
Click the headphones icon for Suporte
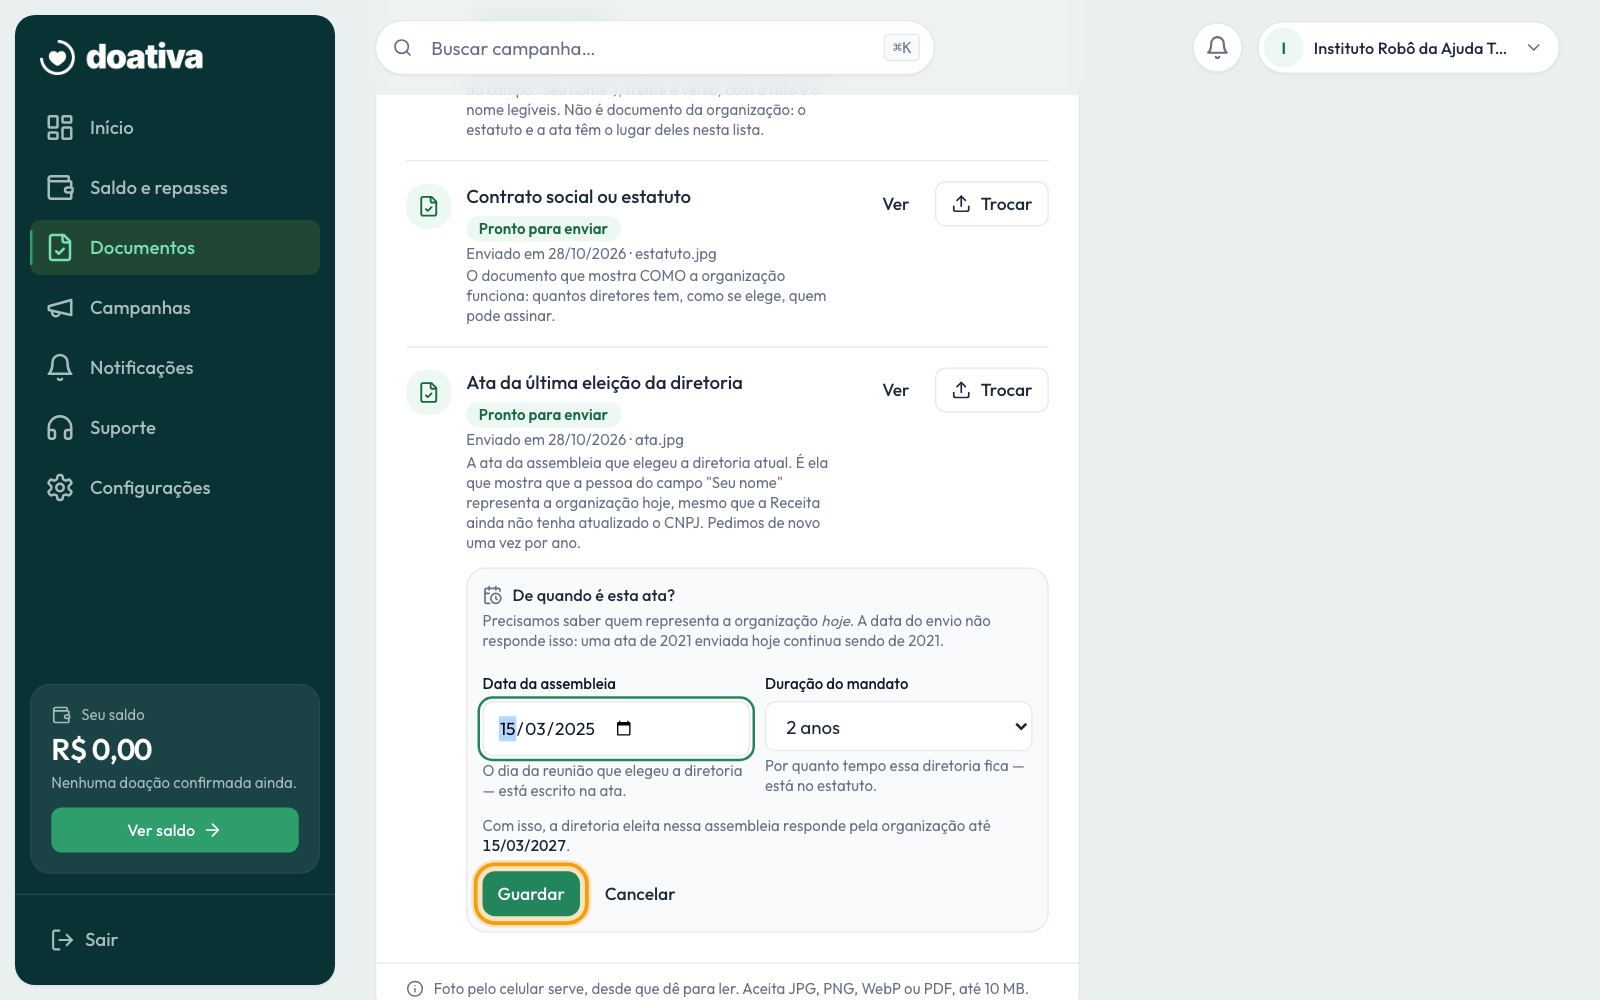coord(60,428)
